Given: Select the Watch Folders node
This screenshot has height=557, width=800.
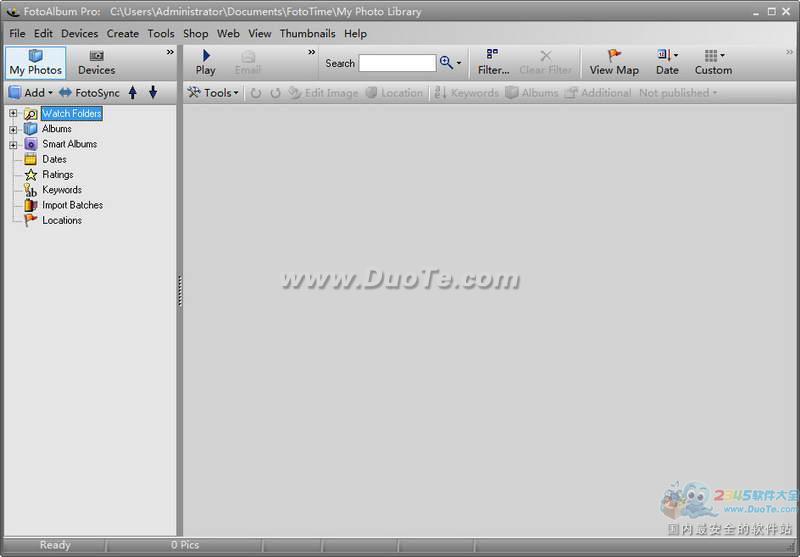Looking at the screenshot, I should pos(71,113).
